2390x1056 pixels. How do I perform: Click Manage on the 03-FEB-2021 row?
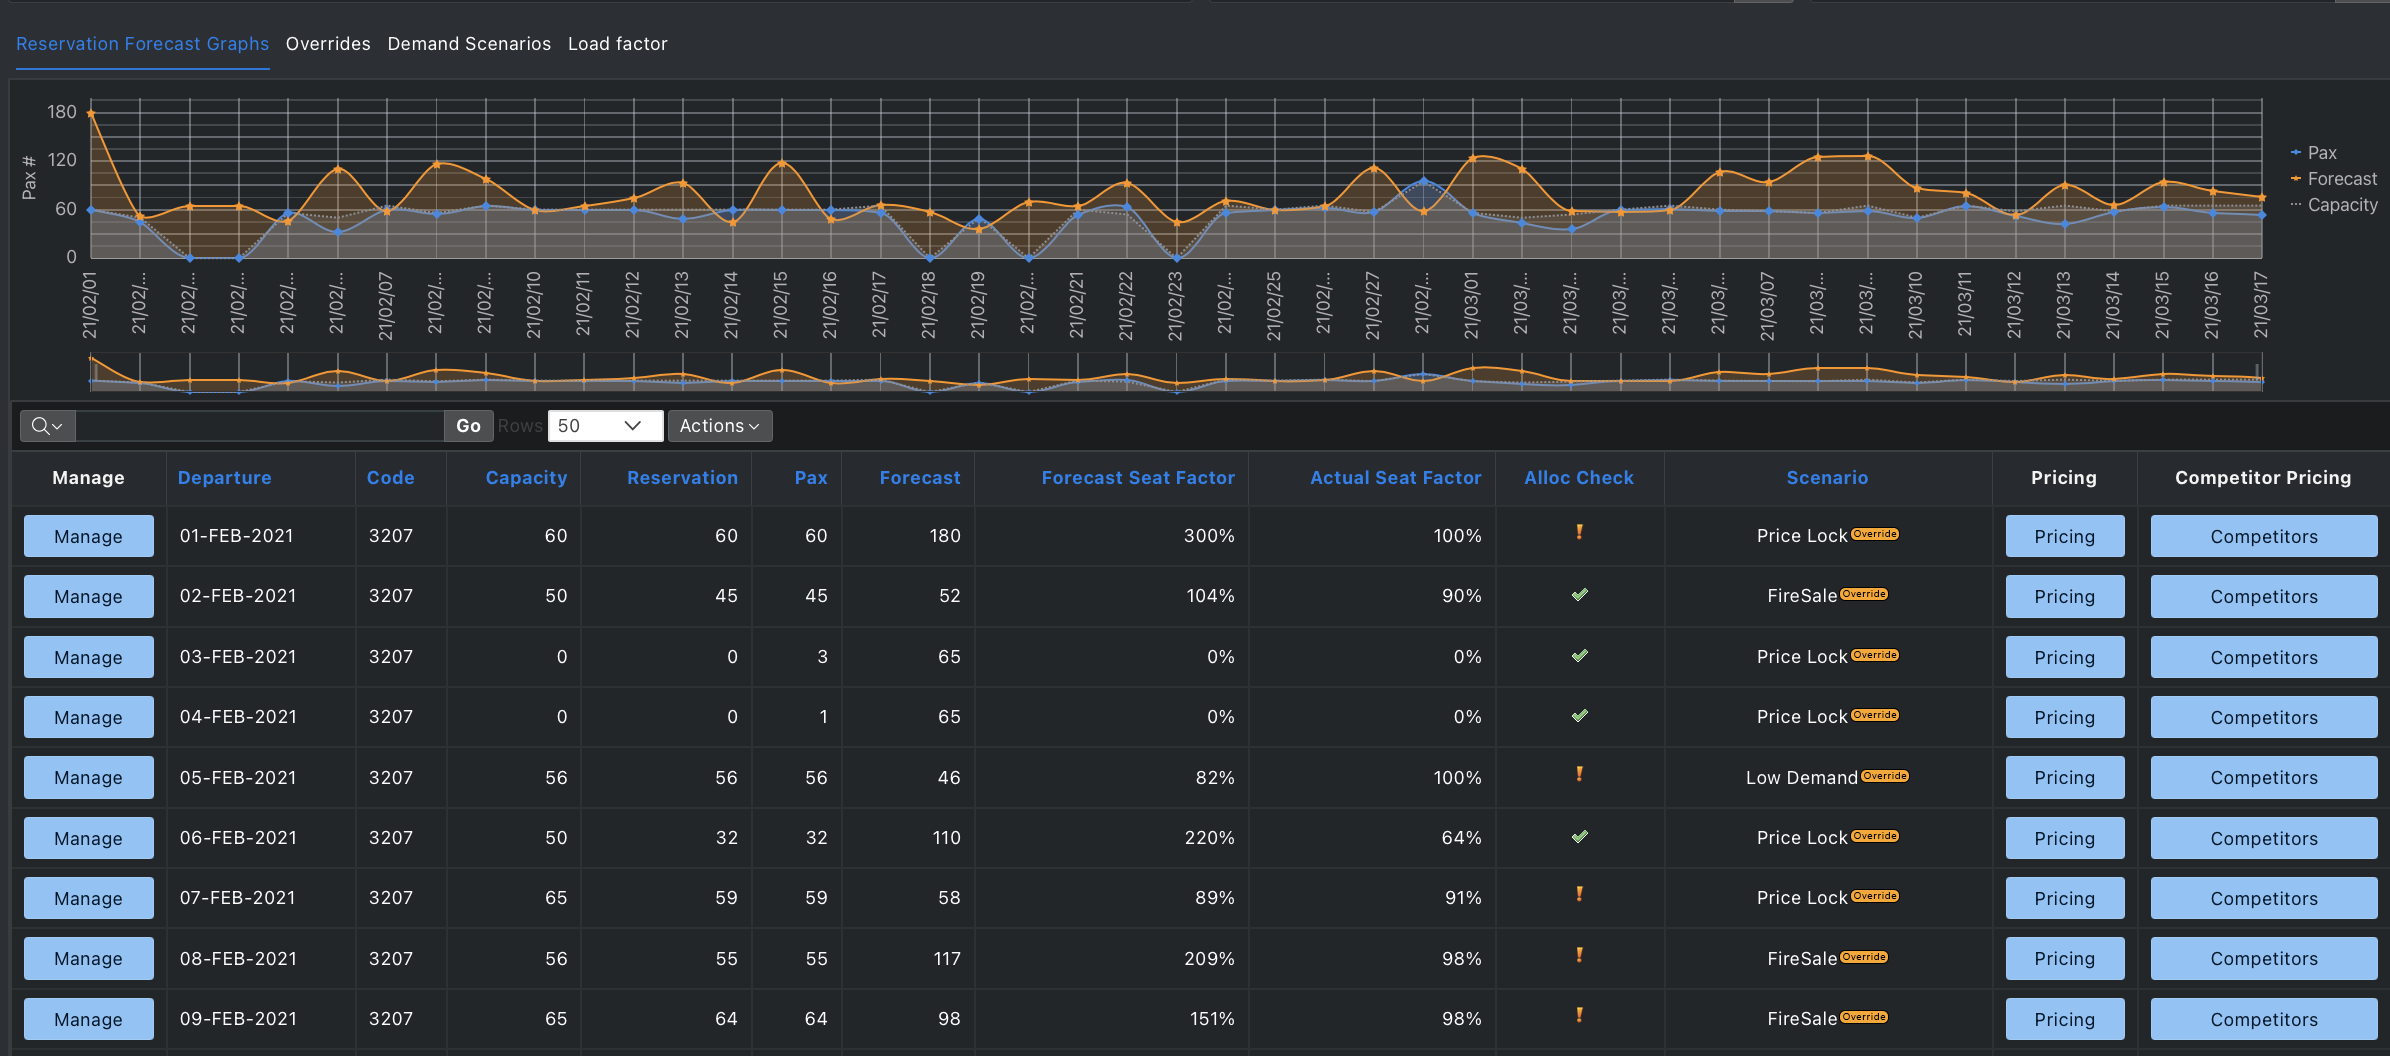[88, 656]
